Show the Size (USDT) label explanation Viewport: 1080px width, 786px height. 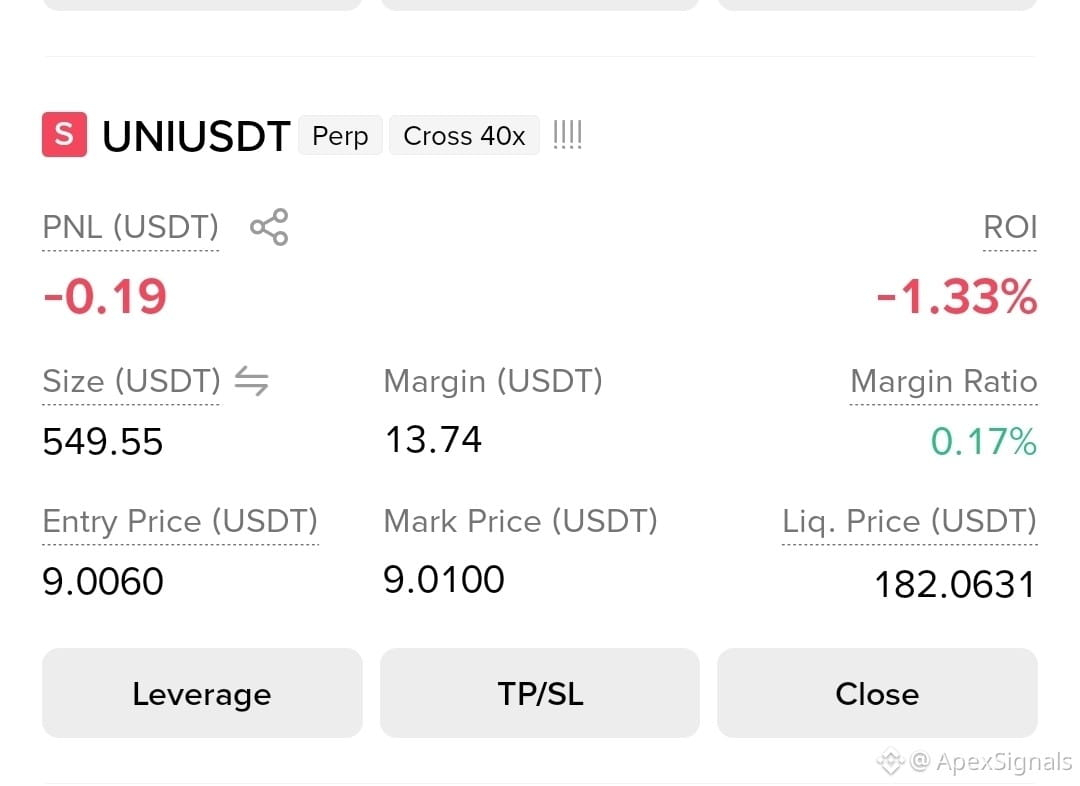click(132, 381)
